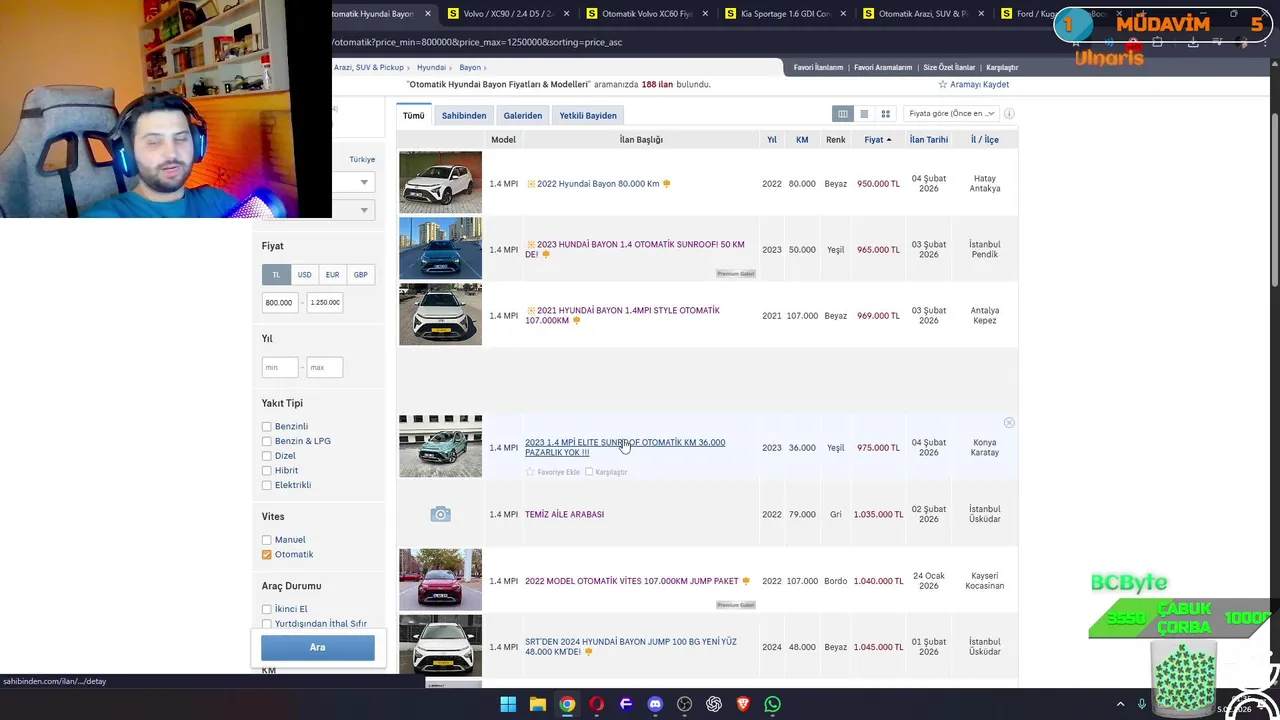
Task: Open the green 2023 HUNDAİ BAYON SUNROOF thumbnail
Action: tap(440, 248)
